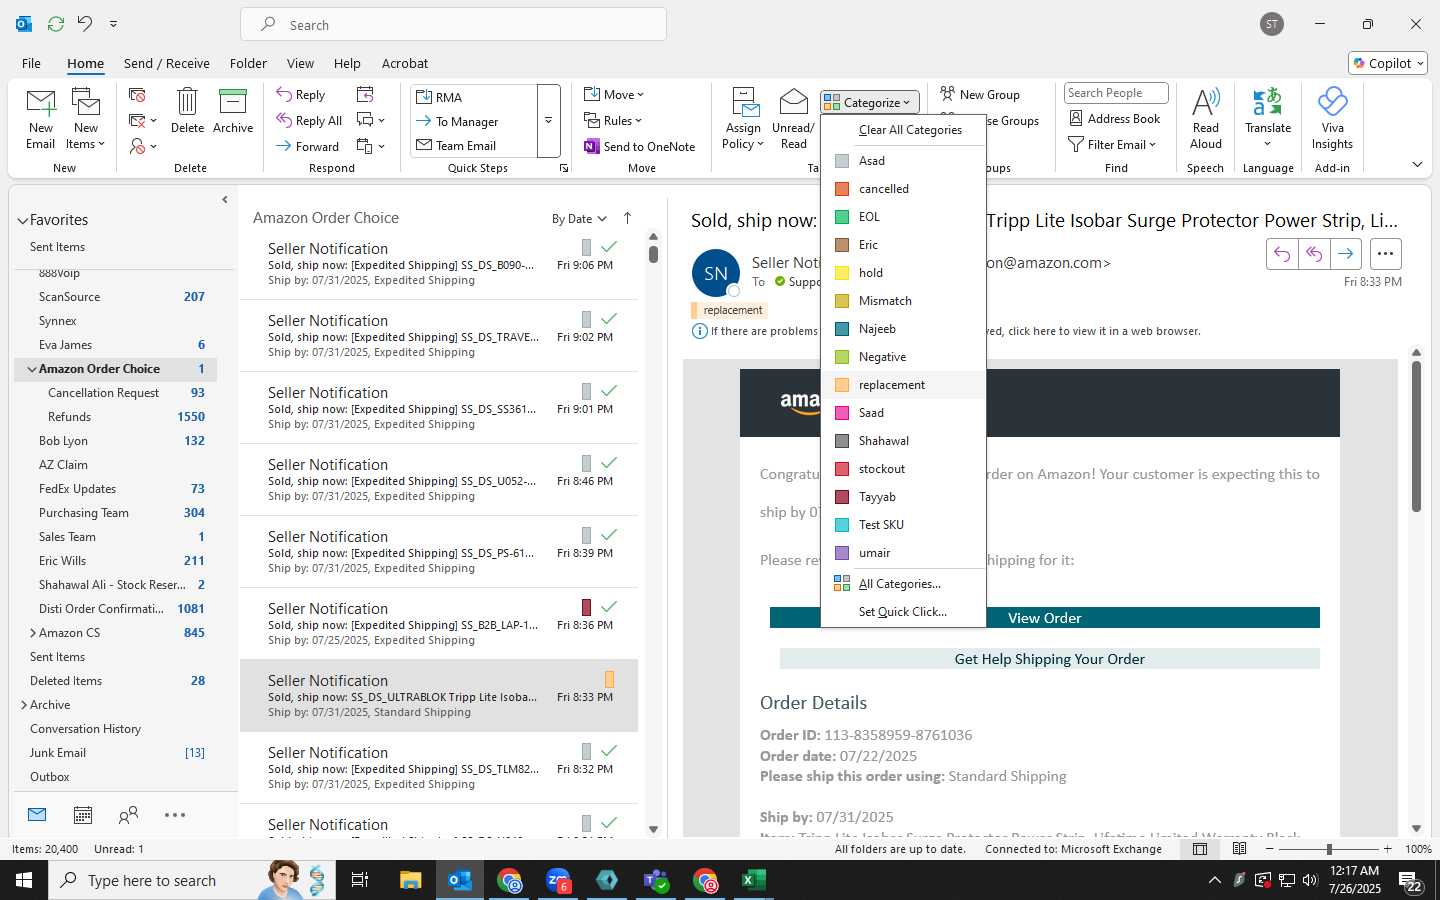This screenshot has height=900, width=1440.
Task: Open Microsoft Teams from taskbar
Action: pyautogui.click(x=656, y=880)
